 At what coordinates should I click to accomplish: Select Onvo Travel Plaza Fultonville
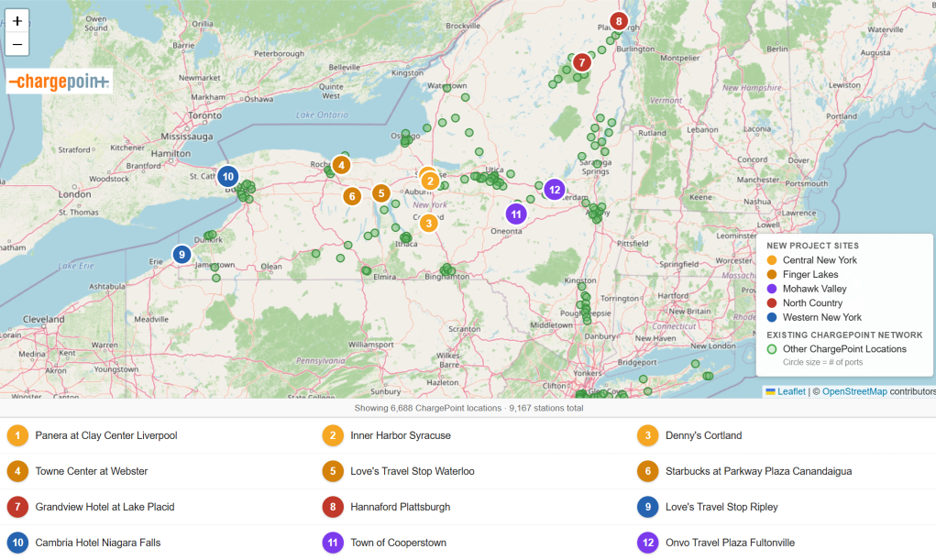730,543
